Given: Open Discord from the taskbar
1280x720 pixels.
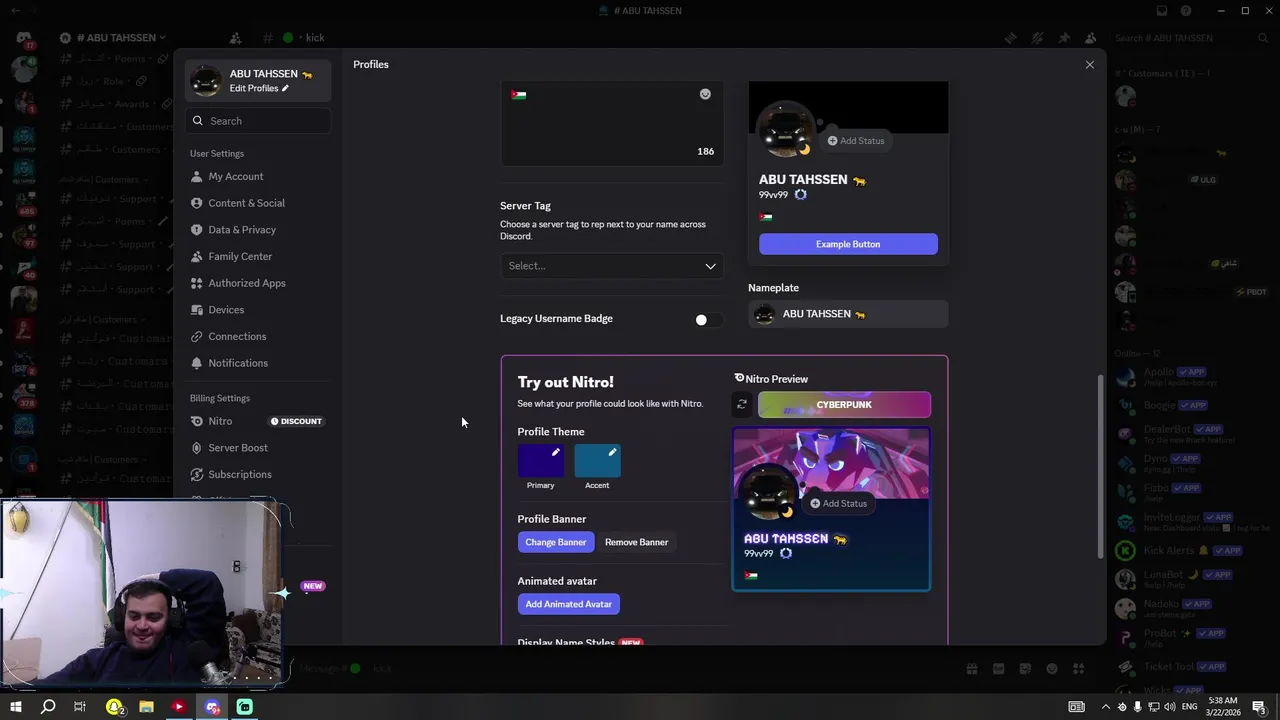Looking at the screenshot, I should tap(212, 707).
